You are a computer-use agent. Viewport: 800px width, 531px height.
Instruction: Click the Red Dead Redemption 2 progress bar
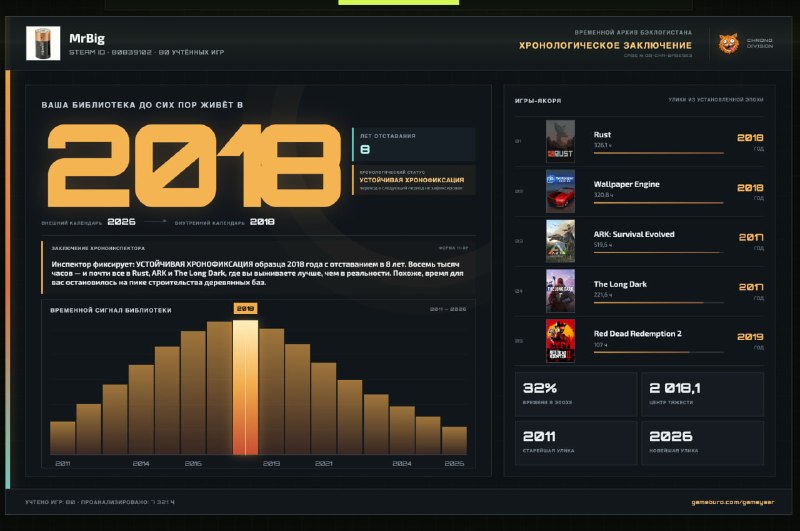click(x=659, y=352)
